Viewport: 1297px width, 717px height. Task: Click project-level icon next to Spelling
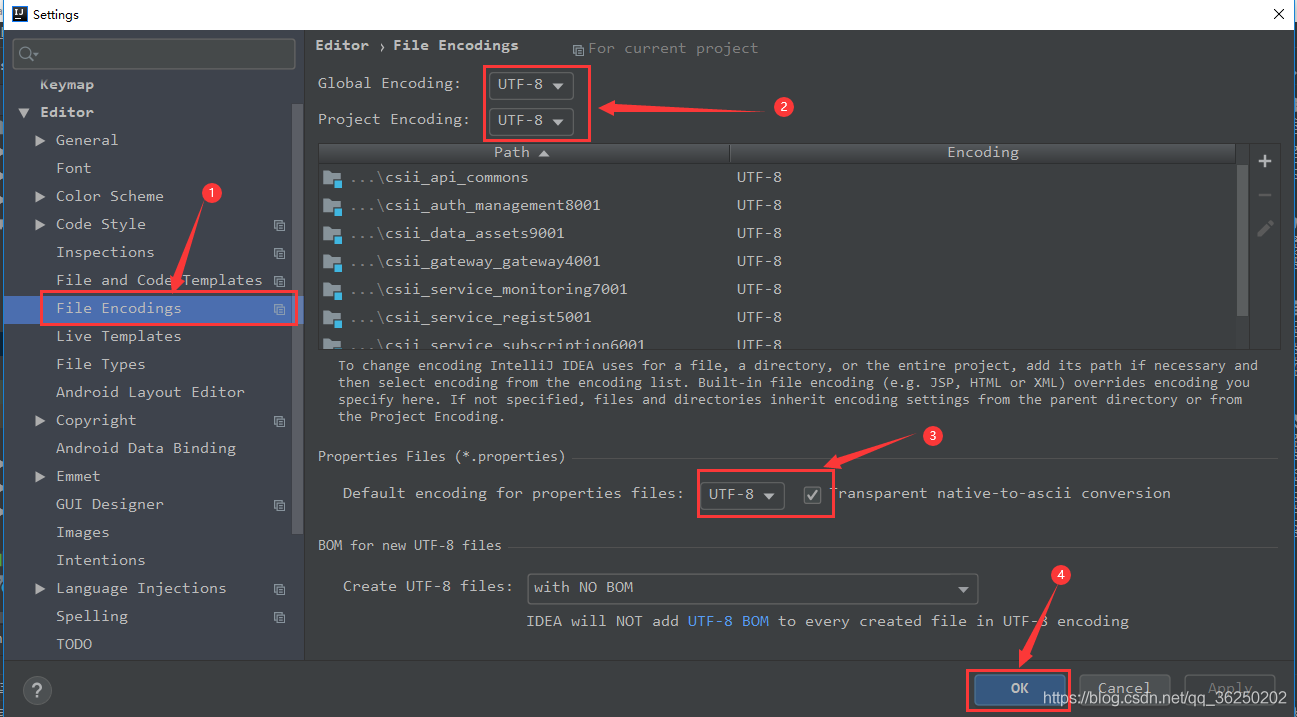point(279,617)
